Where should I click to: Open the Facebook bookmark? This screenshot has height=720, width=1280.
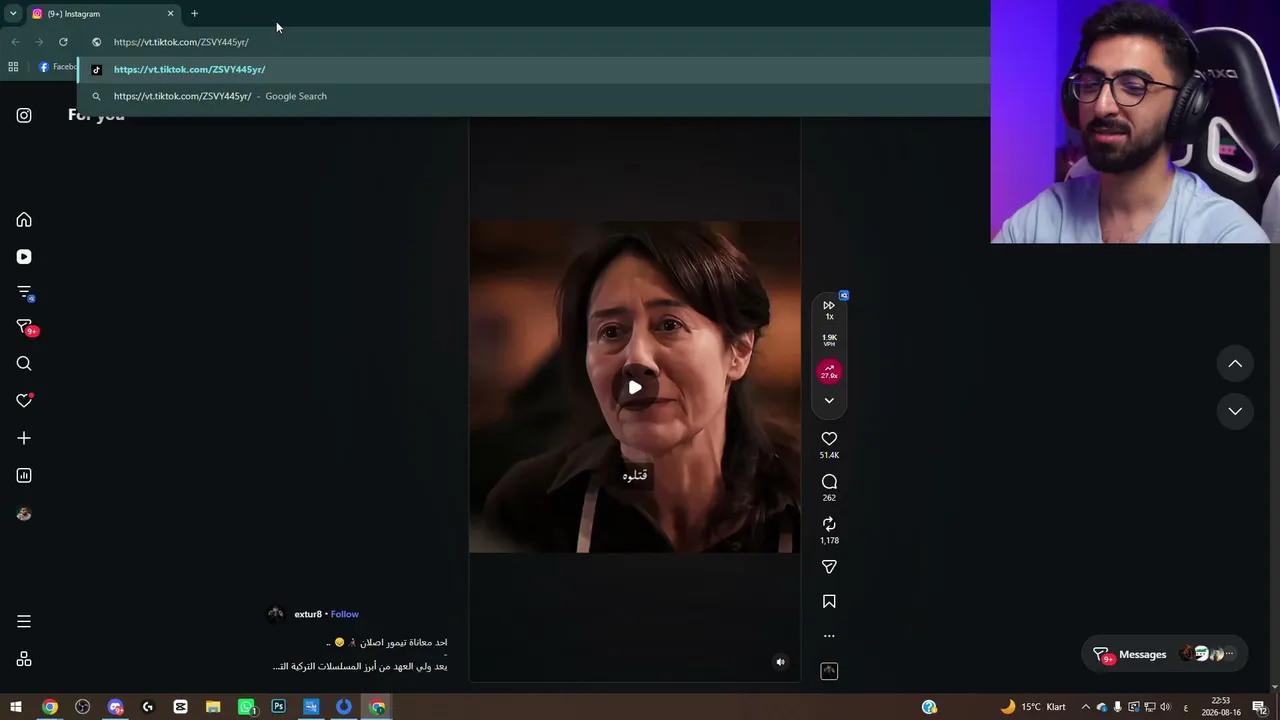point(57,67)
